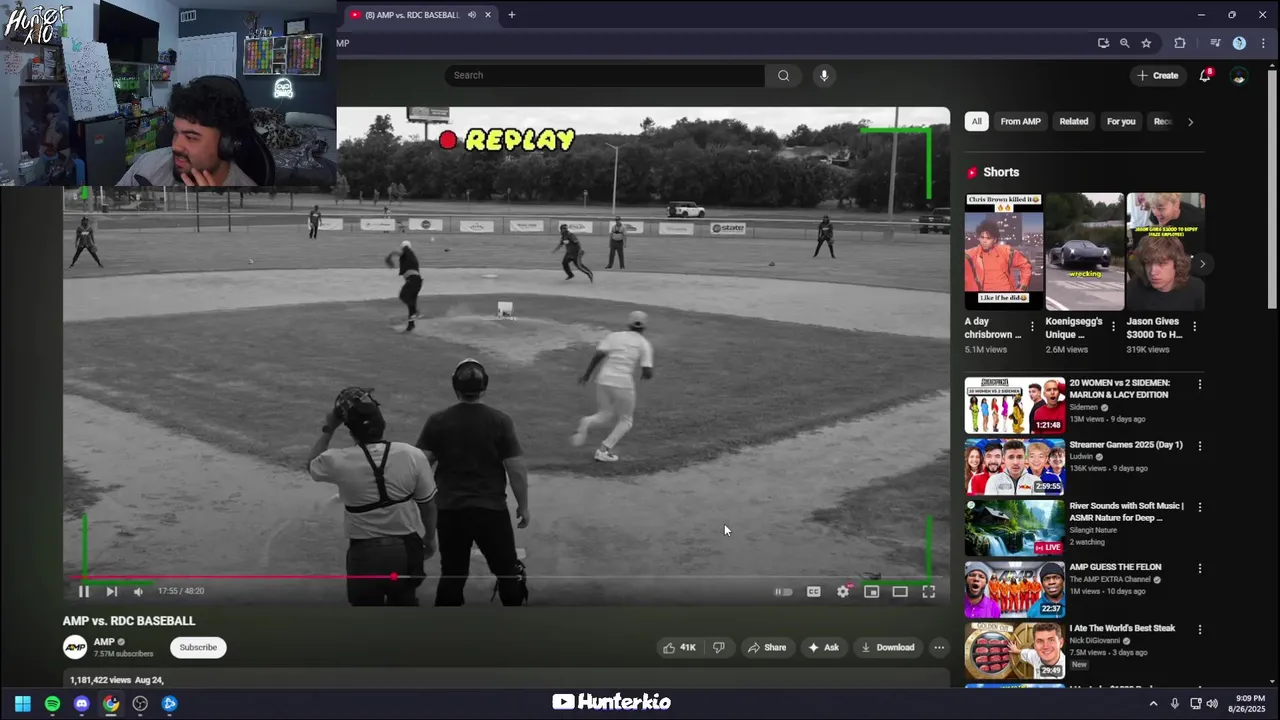Viewport: 1280px width, 720px height.
Task: Open River Sounds live stream thumbnail
Action: click(1015, 527)
